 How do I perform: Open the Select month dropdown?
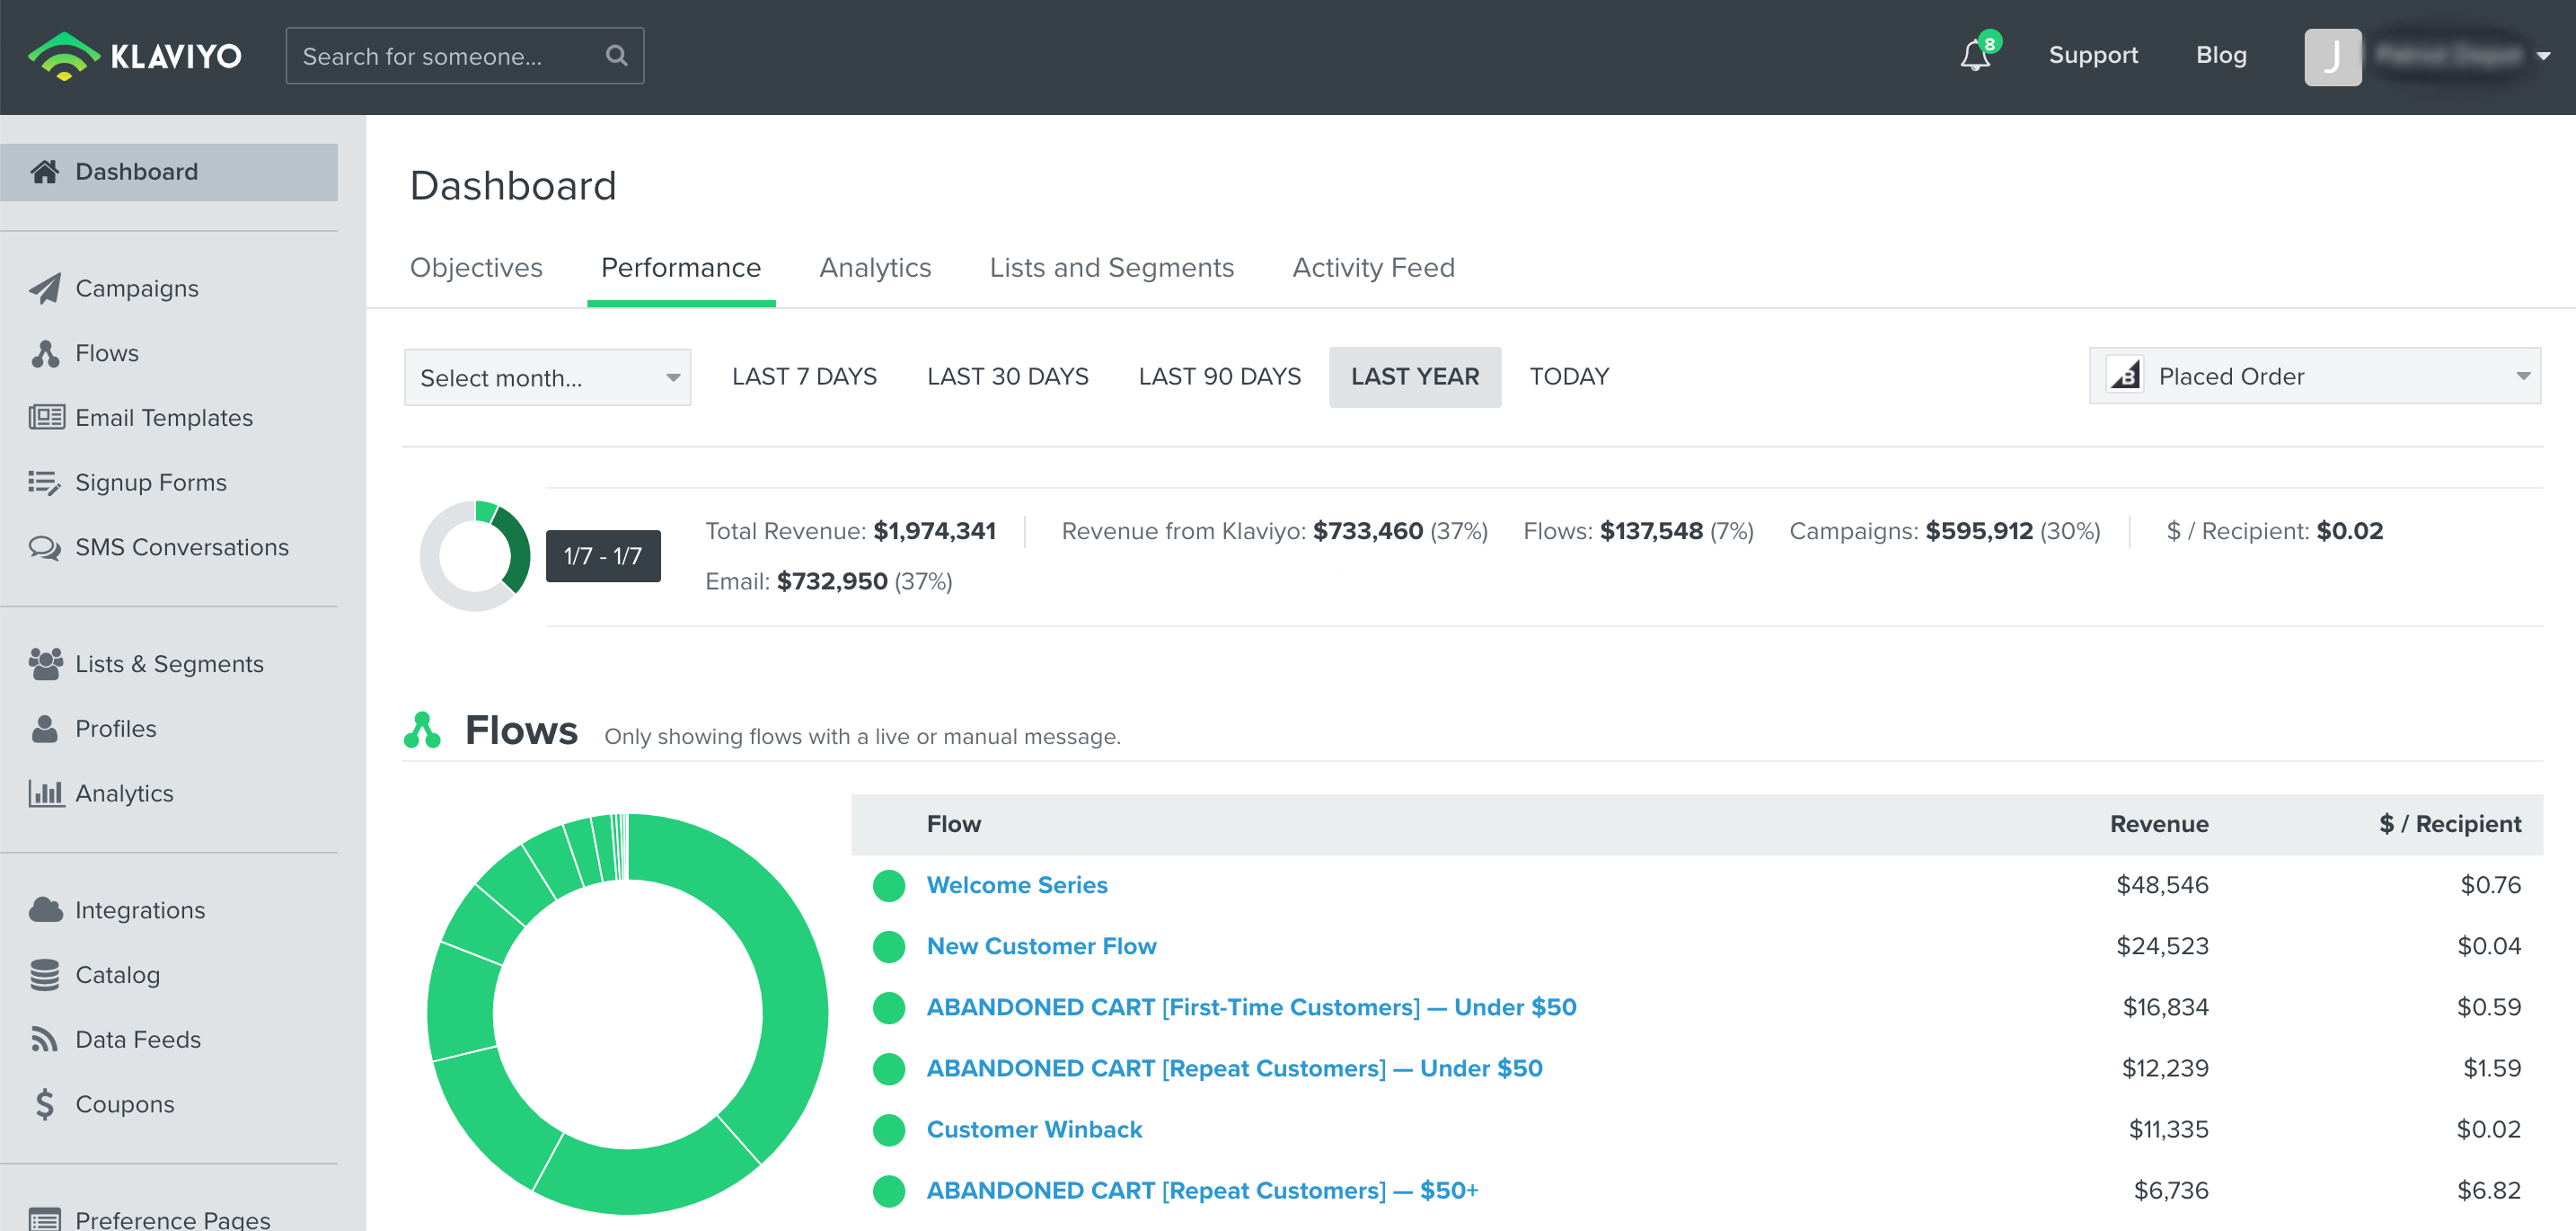coord(547,377)
